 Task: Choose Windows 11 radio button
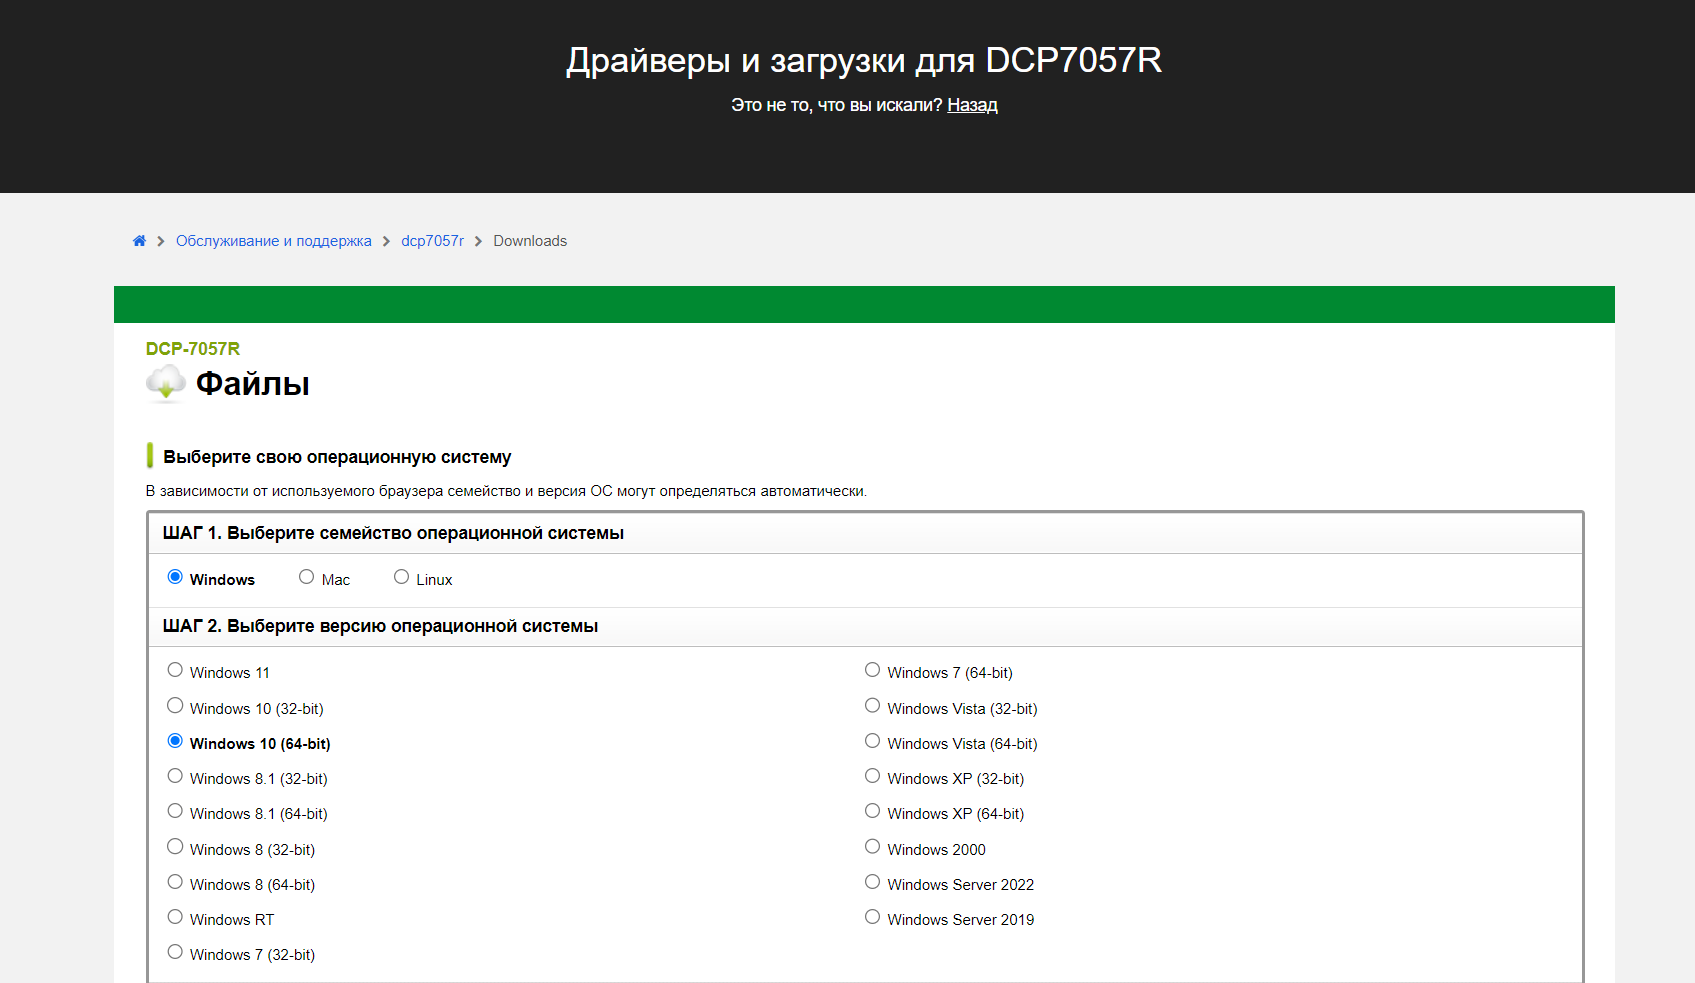coord(175,670)
